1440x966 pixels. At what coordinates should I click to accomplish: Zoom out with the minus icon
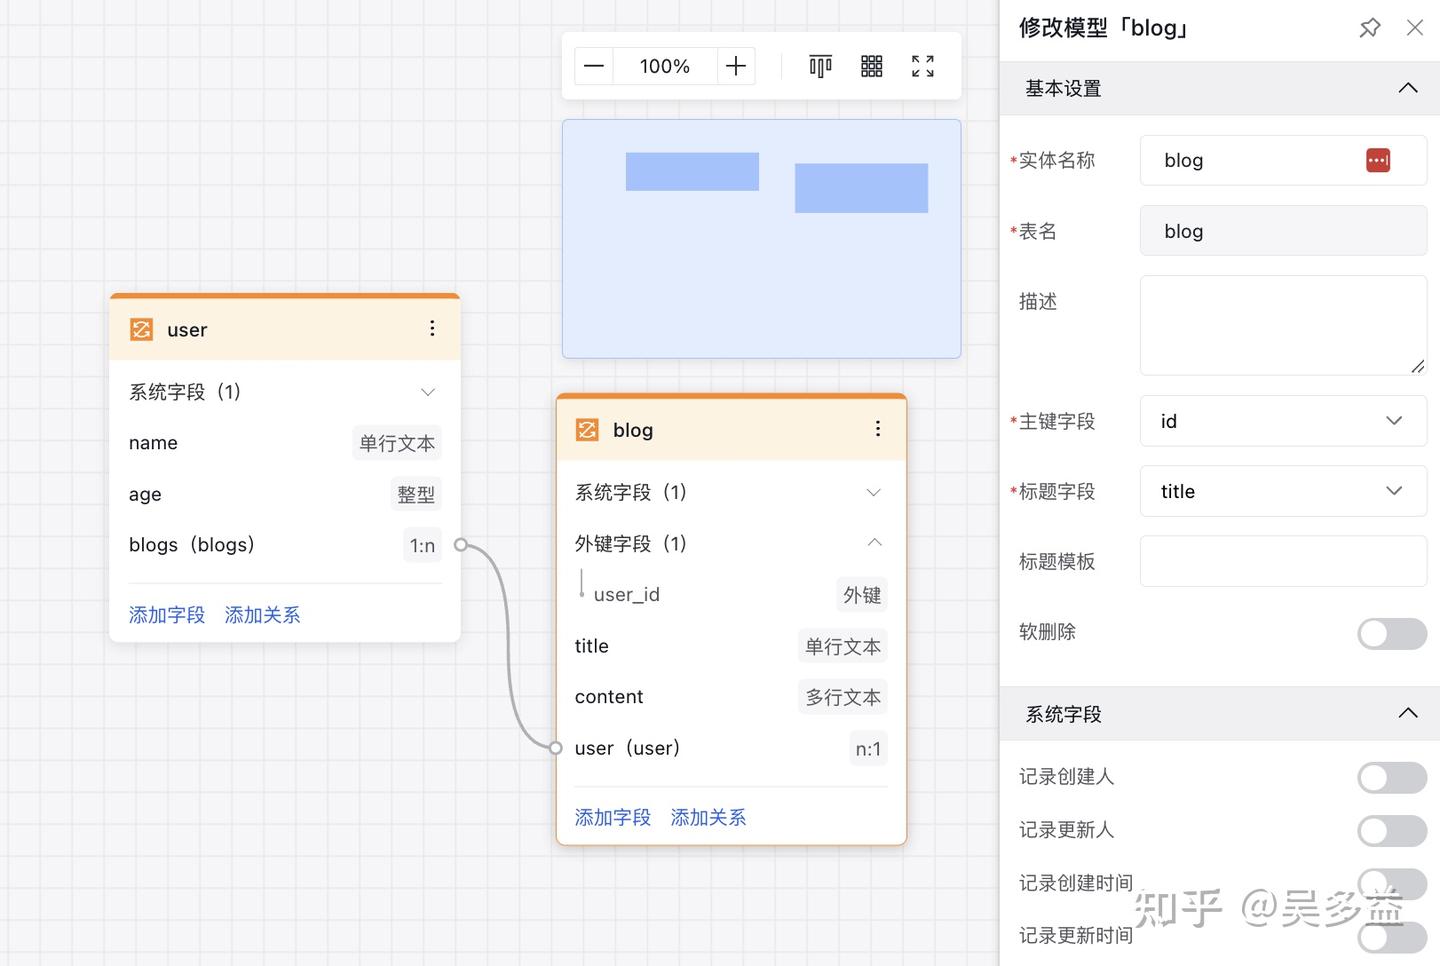(x=593, y=65)
